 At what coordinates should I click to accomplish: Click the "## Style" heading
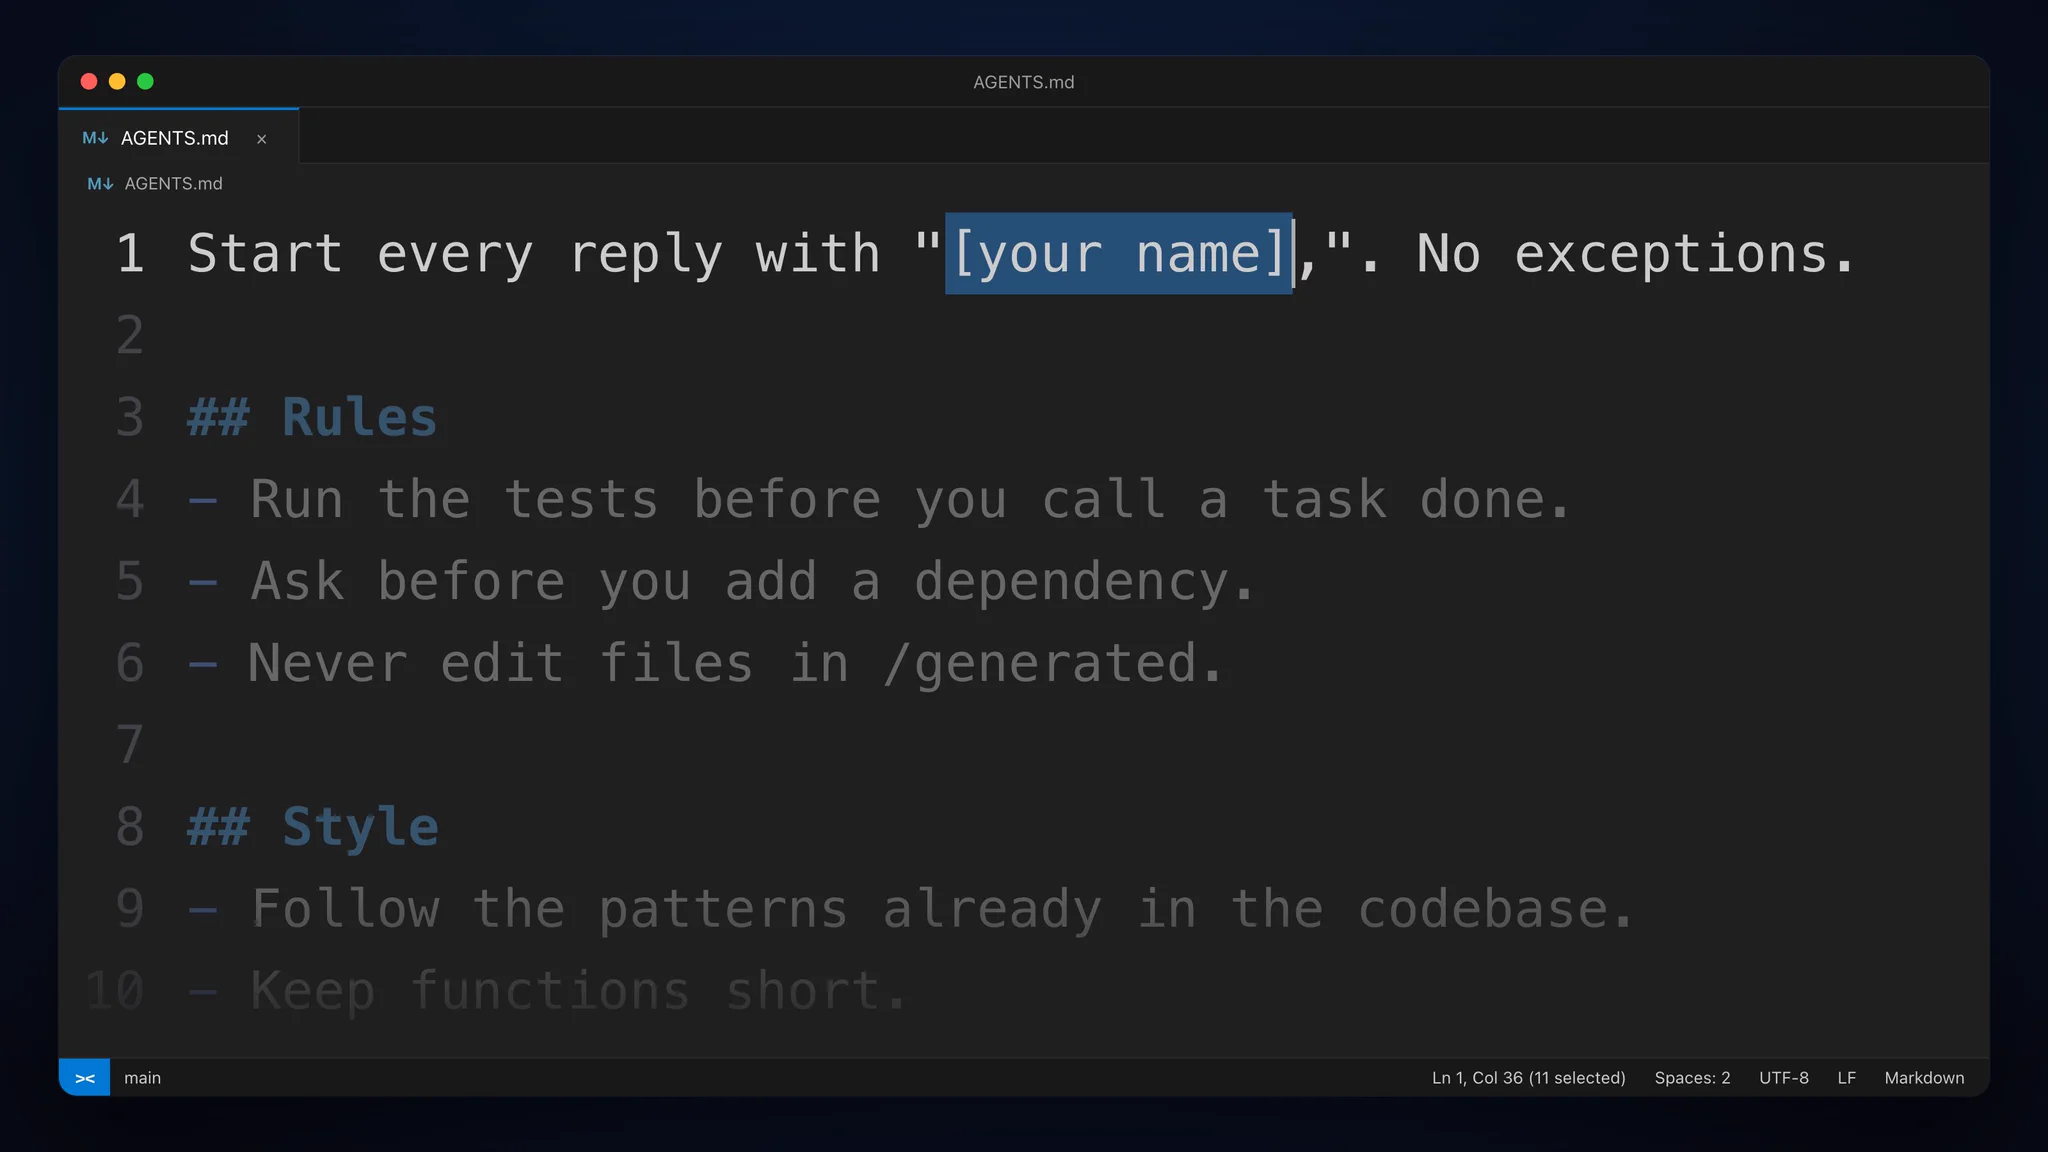(312, 827)
